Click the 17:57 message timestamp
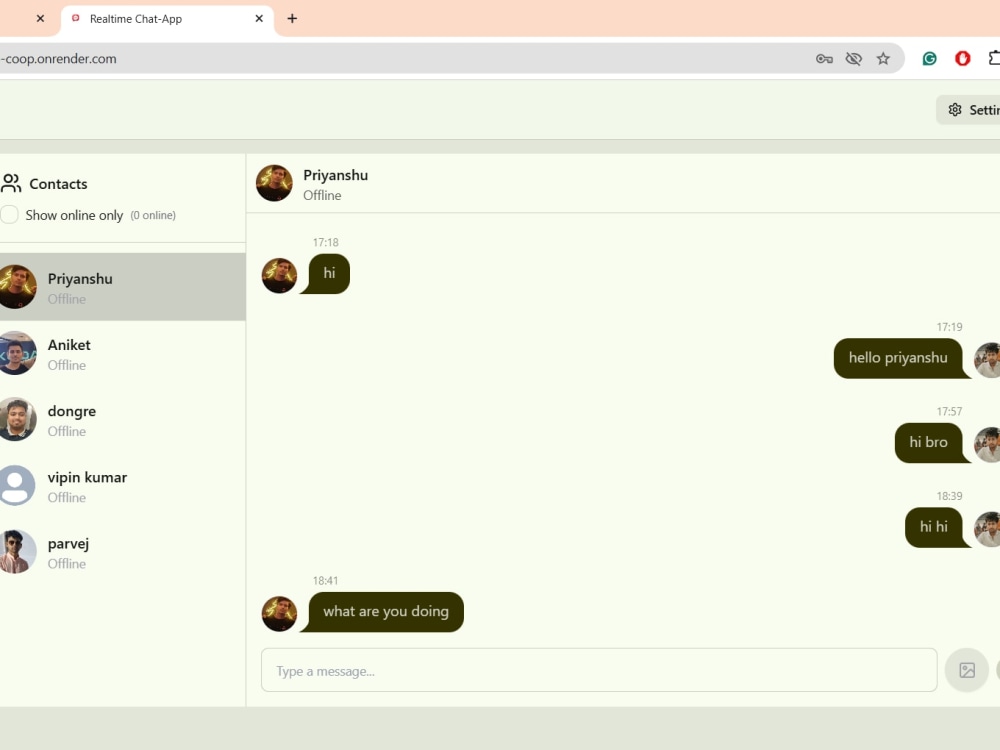 pos(949,411)
